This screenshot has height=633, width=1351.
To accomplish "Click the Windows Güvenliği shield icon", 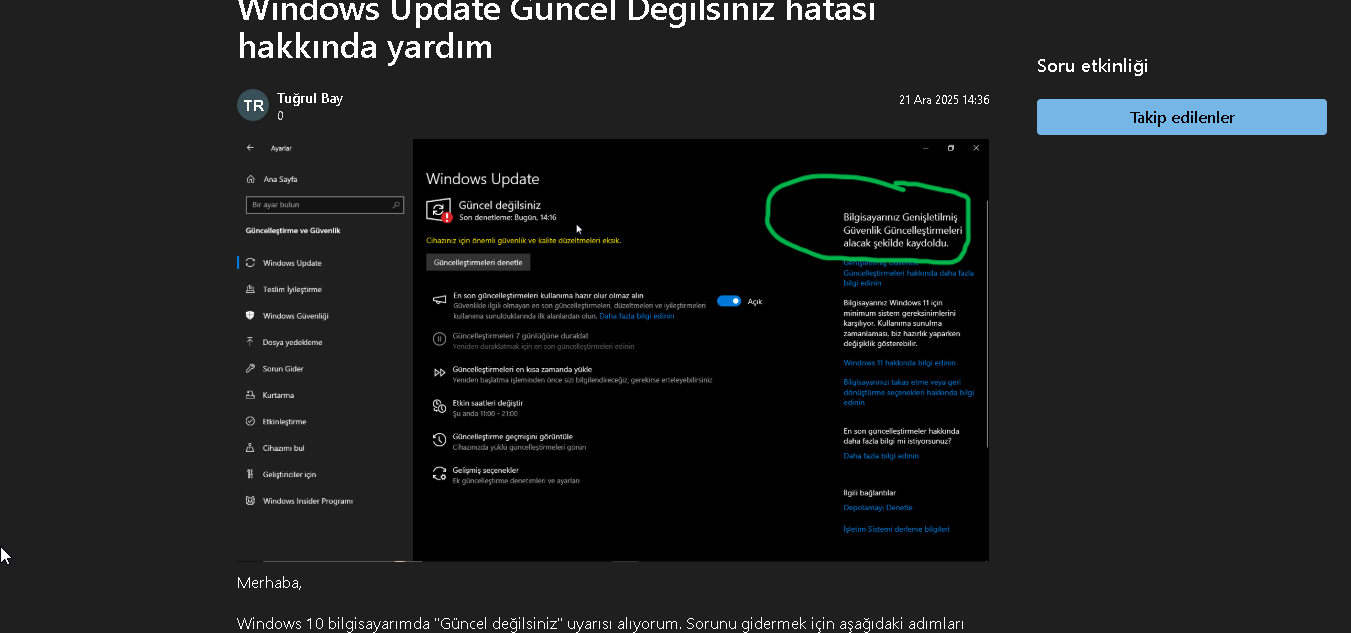I will pos(250,316).
